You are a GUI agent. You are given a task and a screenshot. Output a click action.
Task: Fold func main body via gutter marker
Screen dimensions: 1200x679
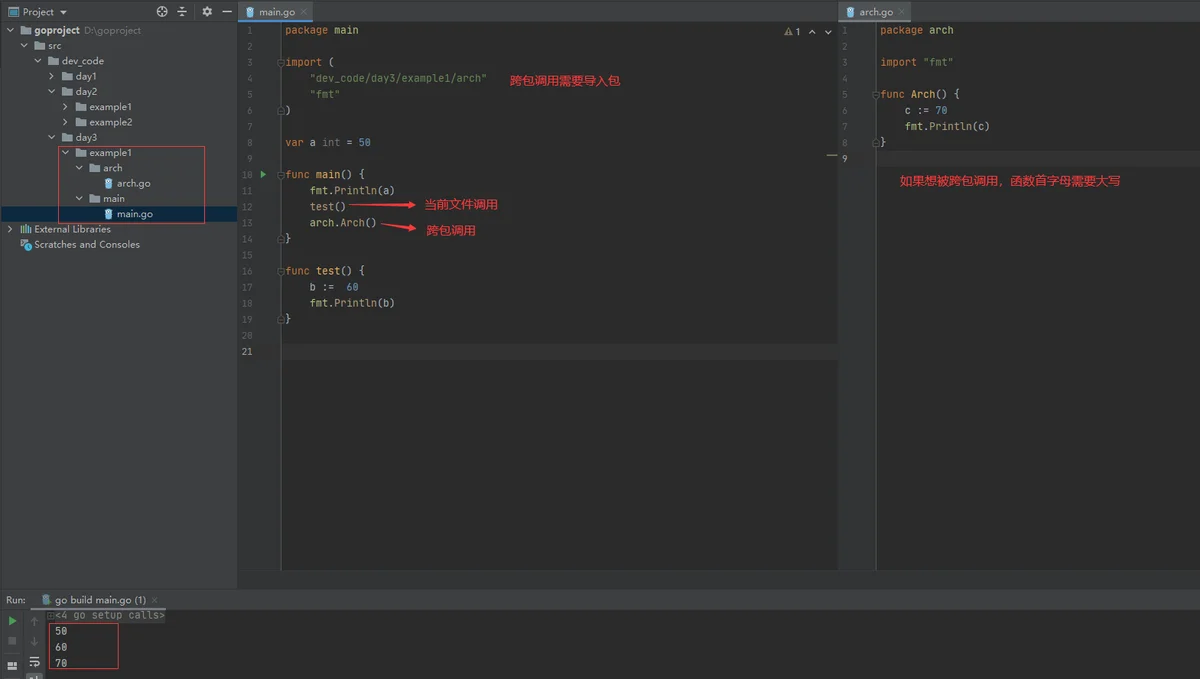[x=281, y=174]
